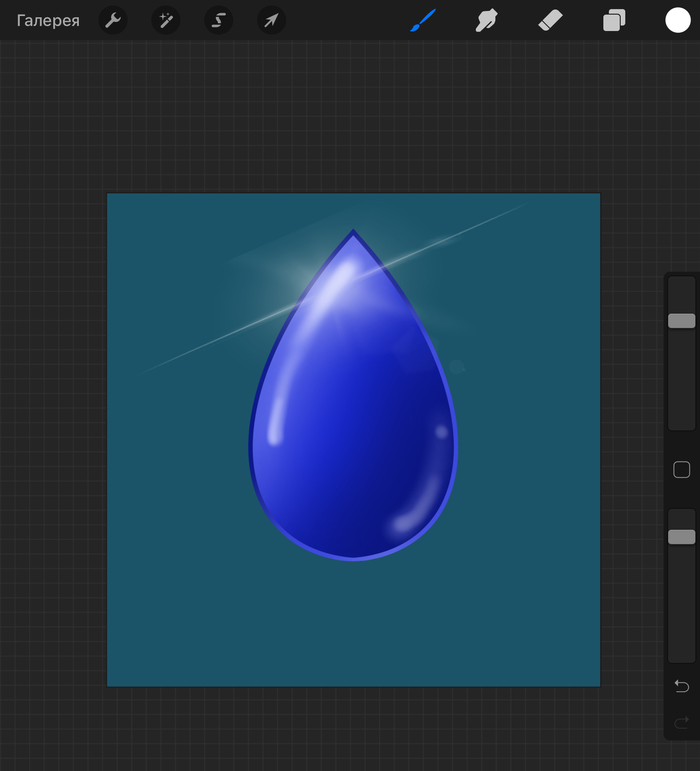Select the Smudge finger tool

tap(486, 20)
